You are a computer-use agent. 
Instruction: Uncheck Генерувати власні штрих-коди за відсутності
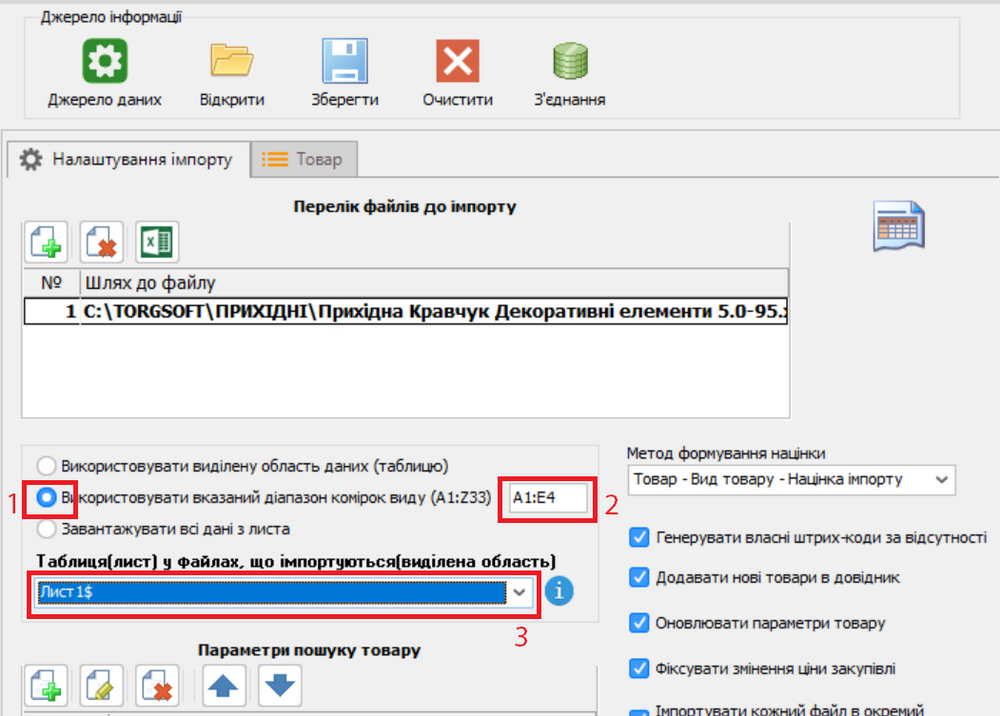pos(640,538)
